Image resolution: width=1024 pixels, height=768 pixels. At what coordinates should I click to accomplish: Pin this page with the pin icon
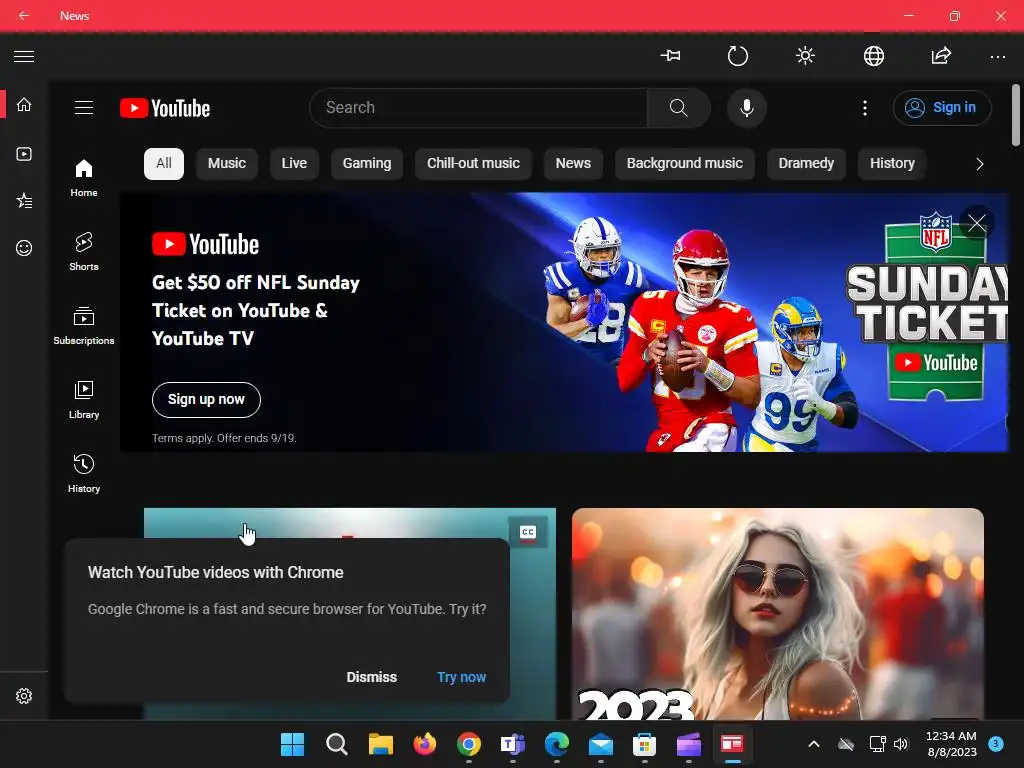pos(671,56)
